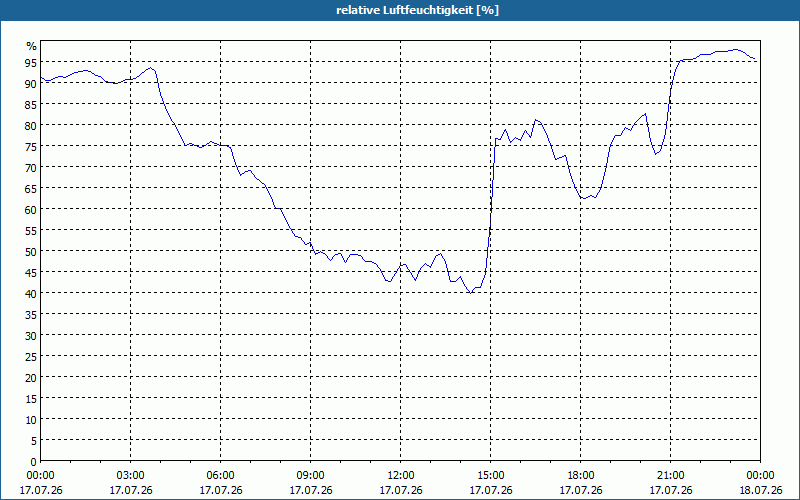Click the "17.07.26" date under 12:00
Screen dimensions: 800x500
pyautogui.click(x=401, y=490)
